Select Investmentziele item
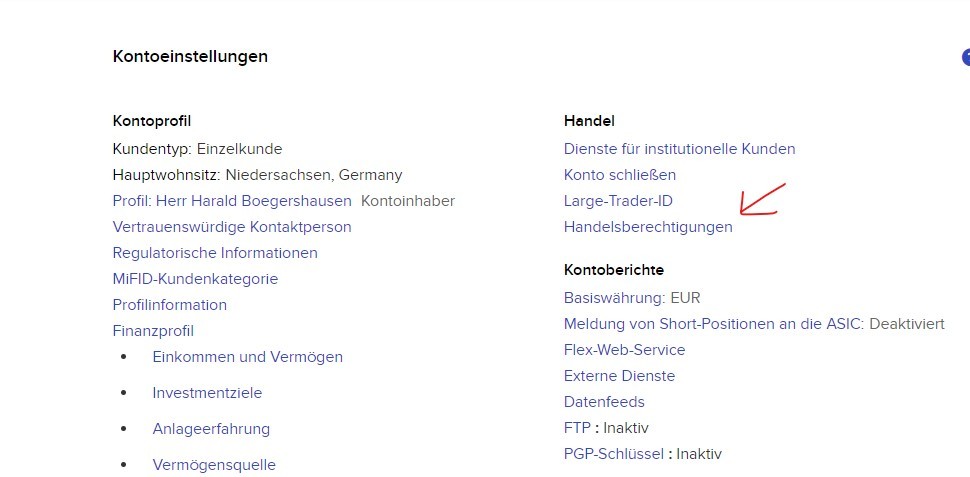 point(207,393)
